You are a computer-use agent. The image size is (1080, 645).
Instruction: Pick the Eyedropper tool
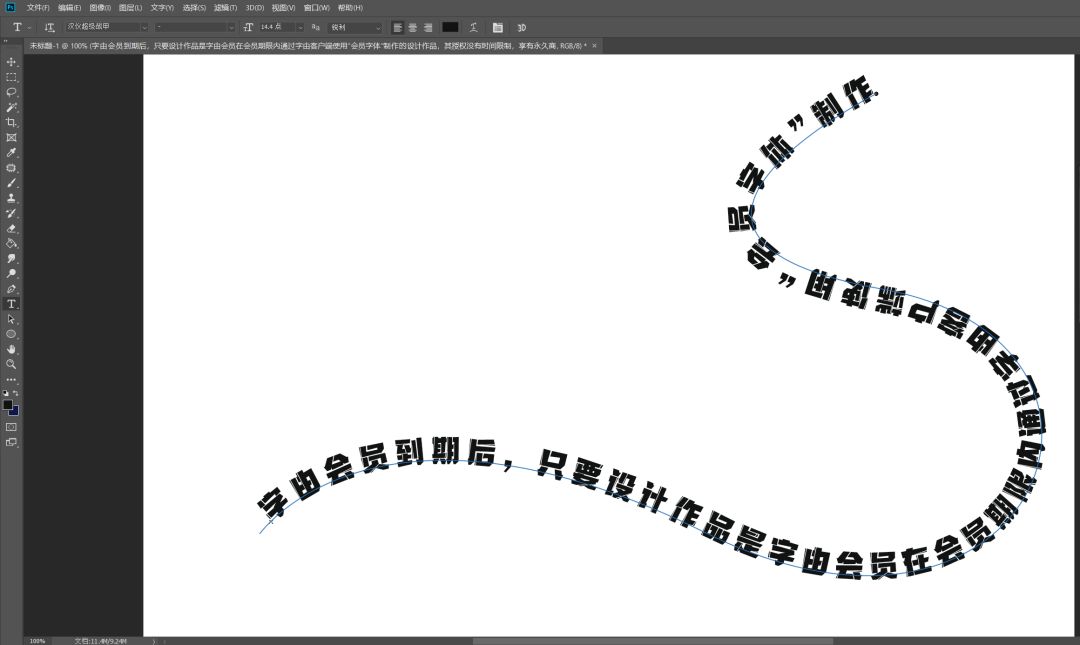(x=12, y=153)
